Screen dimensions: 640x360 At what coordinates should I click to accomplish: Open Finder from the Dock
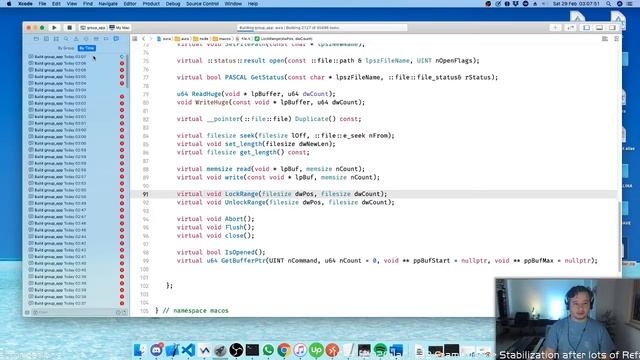click(x=140, y=350)
